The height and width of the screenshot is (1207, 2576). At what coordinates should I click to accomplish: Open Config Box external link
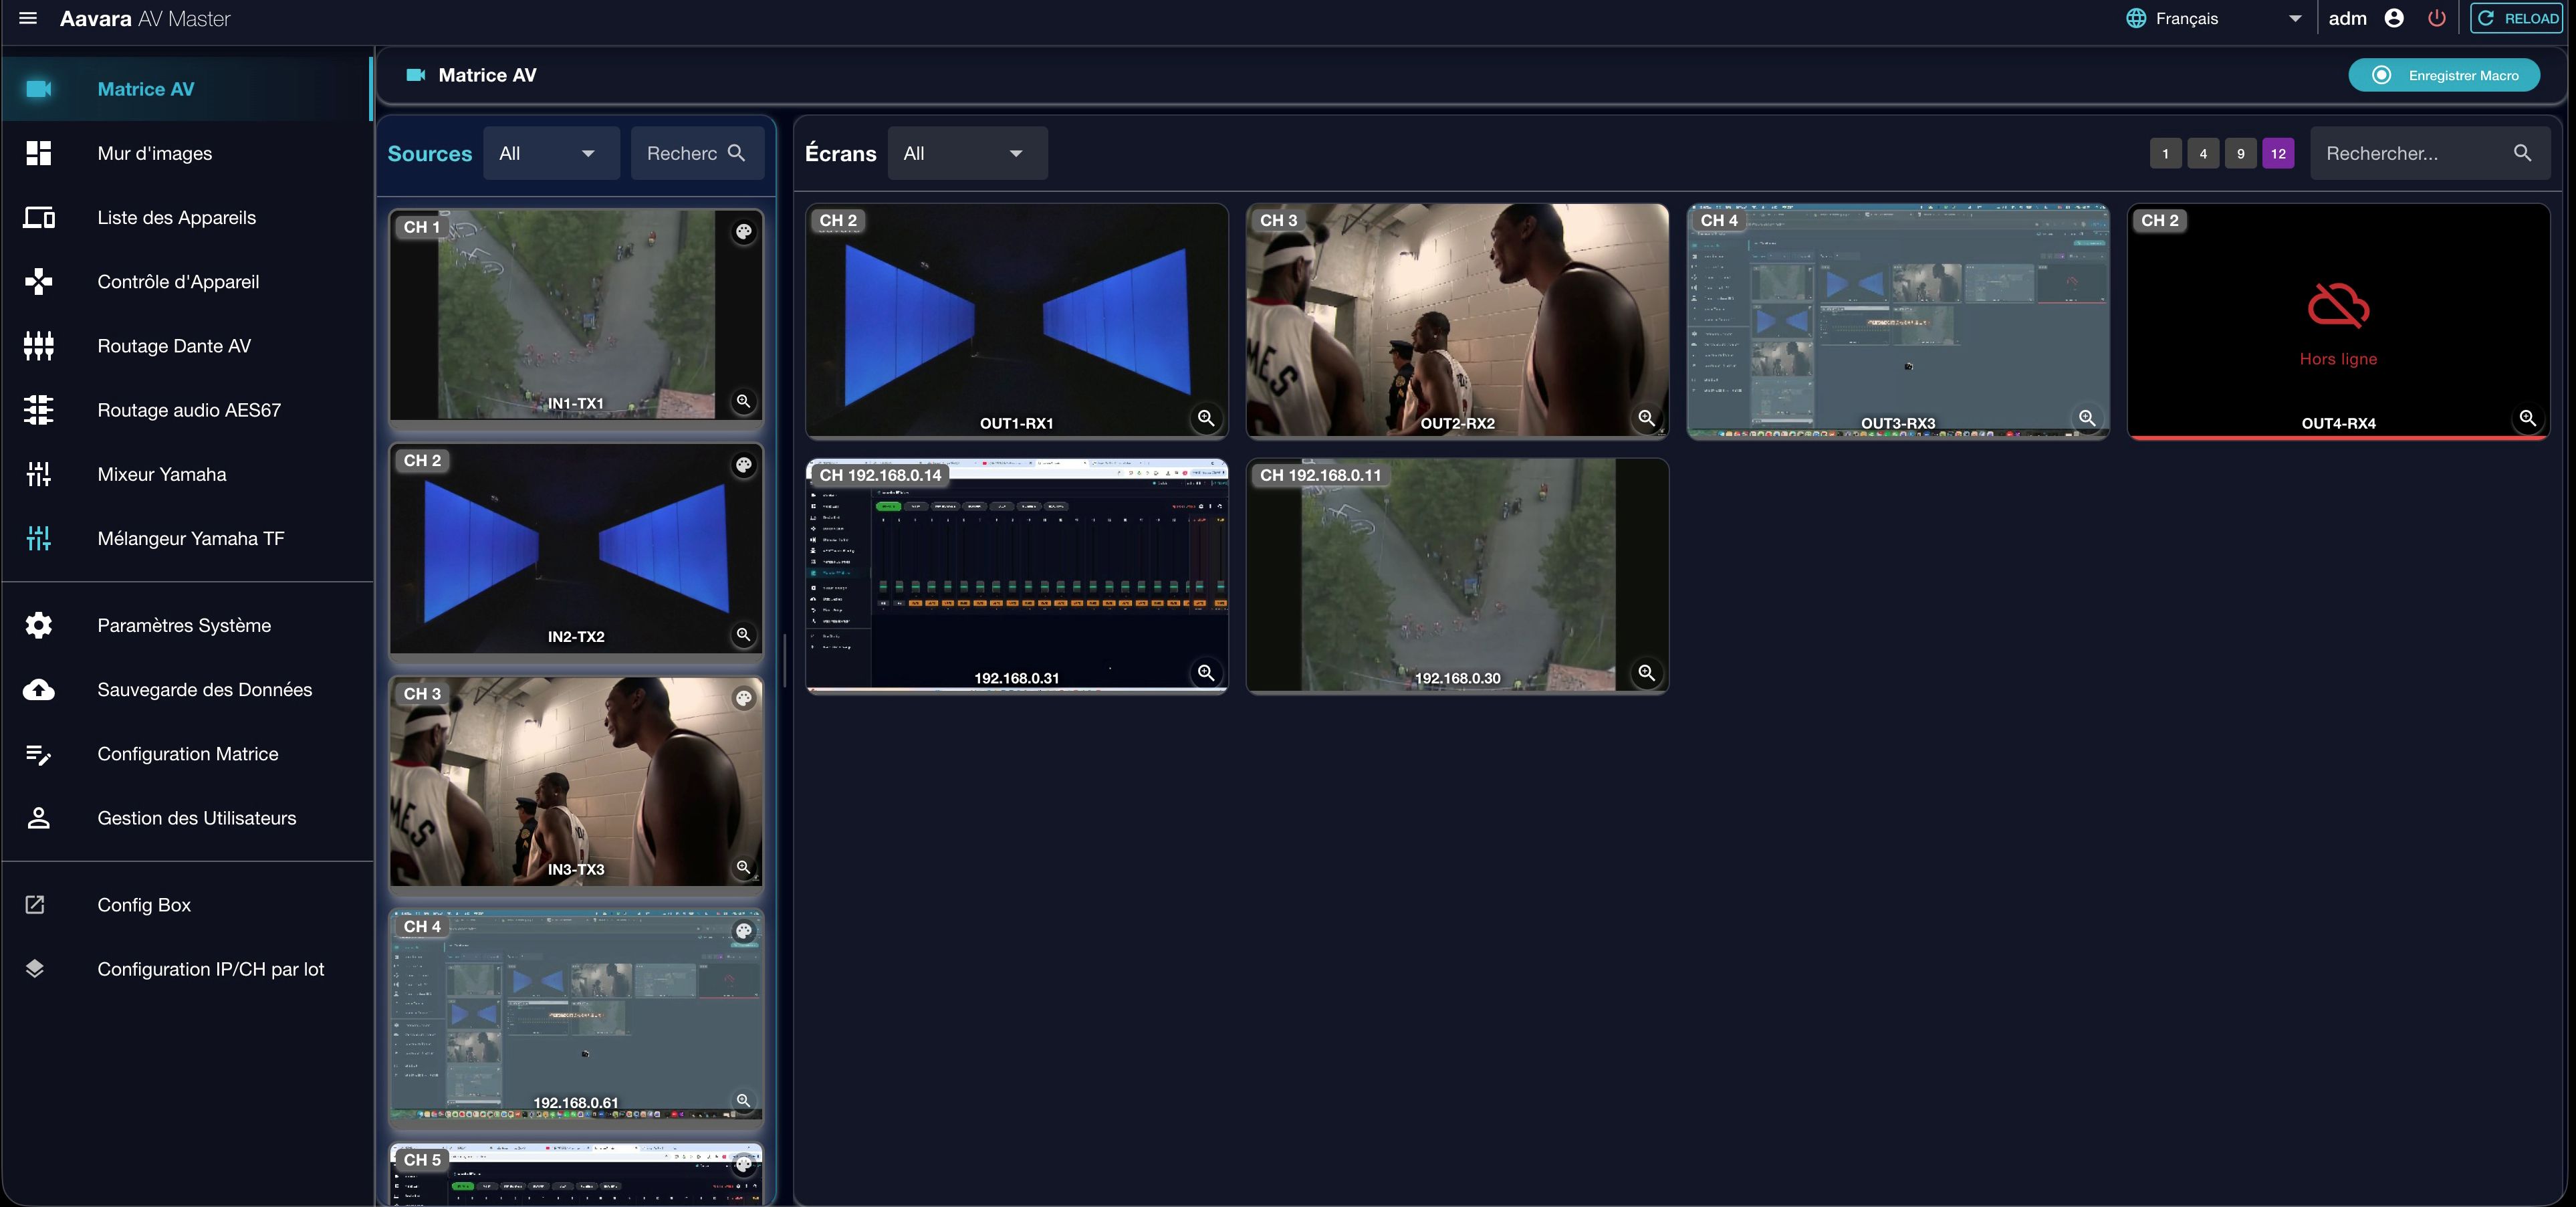(188, 905)
